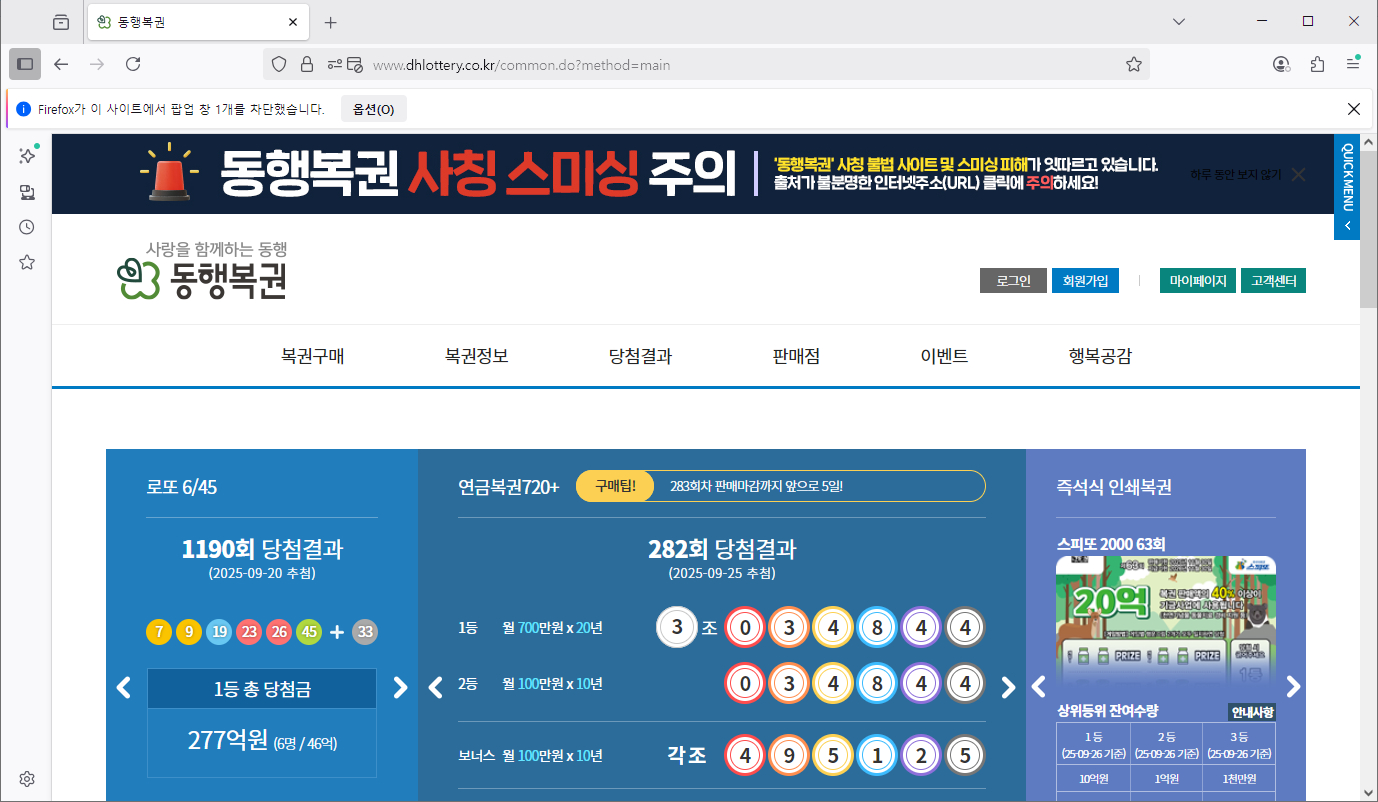
Task: Open the Firefox account icon
Action: pyautogui.click(x=1281, y=64)
